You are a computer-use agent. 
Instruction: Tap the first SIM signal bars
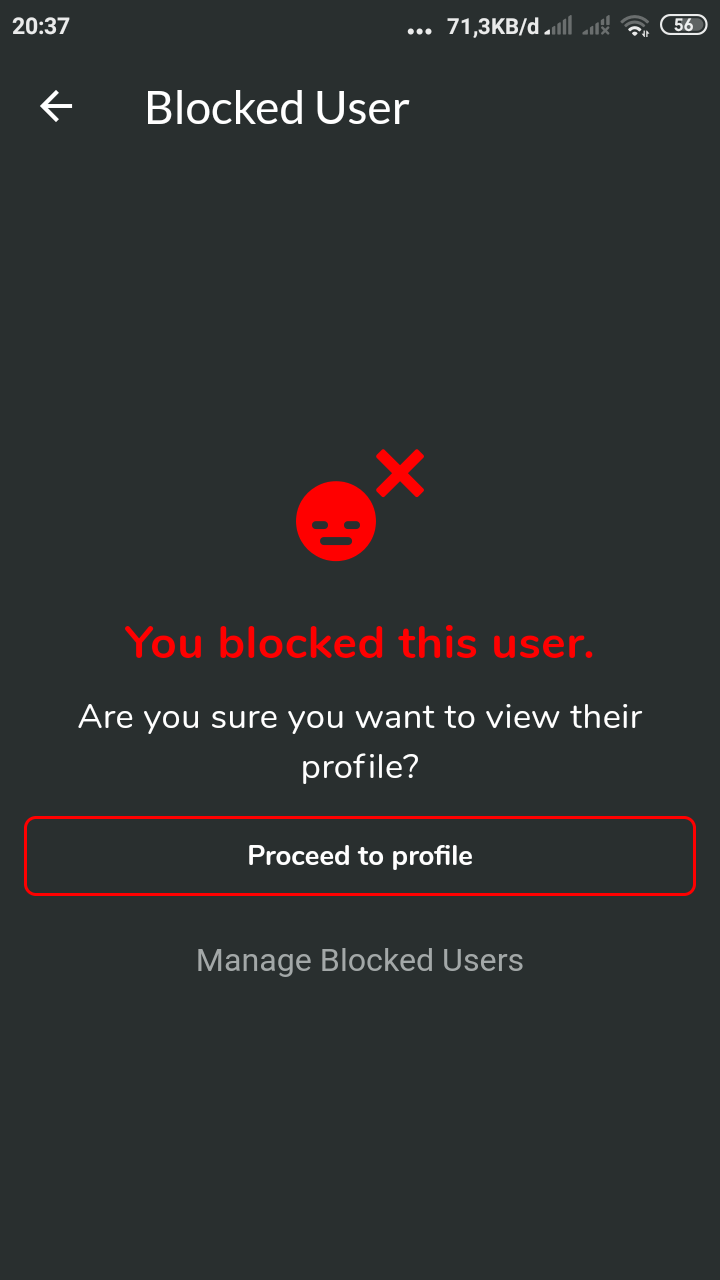click(x=559, y=26)
